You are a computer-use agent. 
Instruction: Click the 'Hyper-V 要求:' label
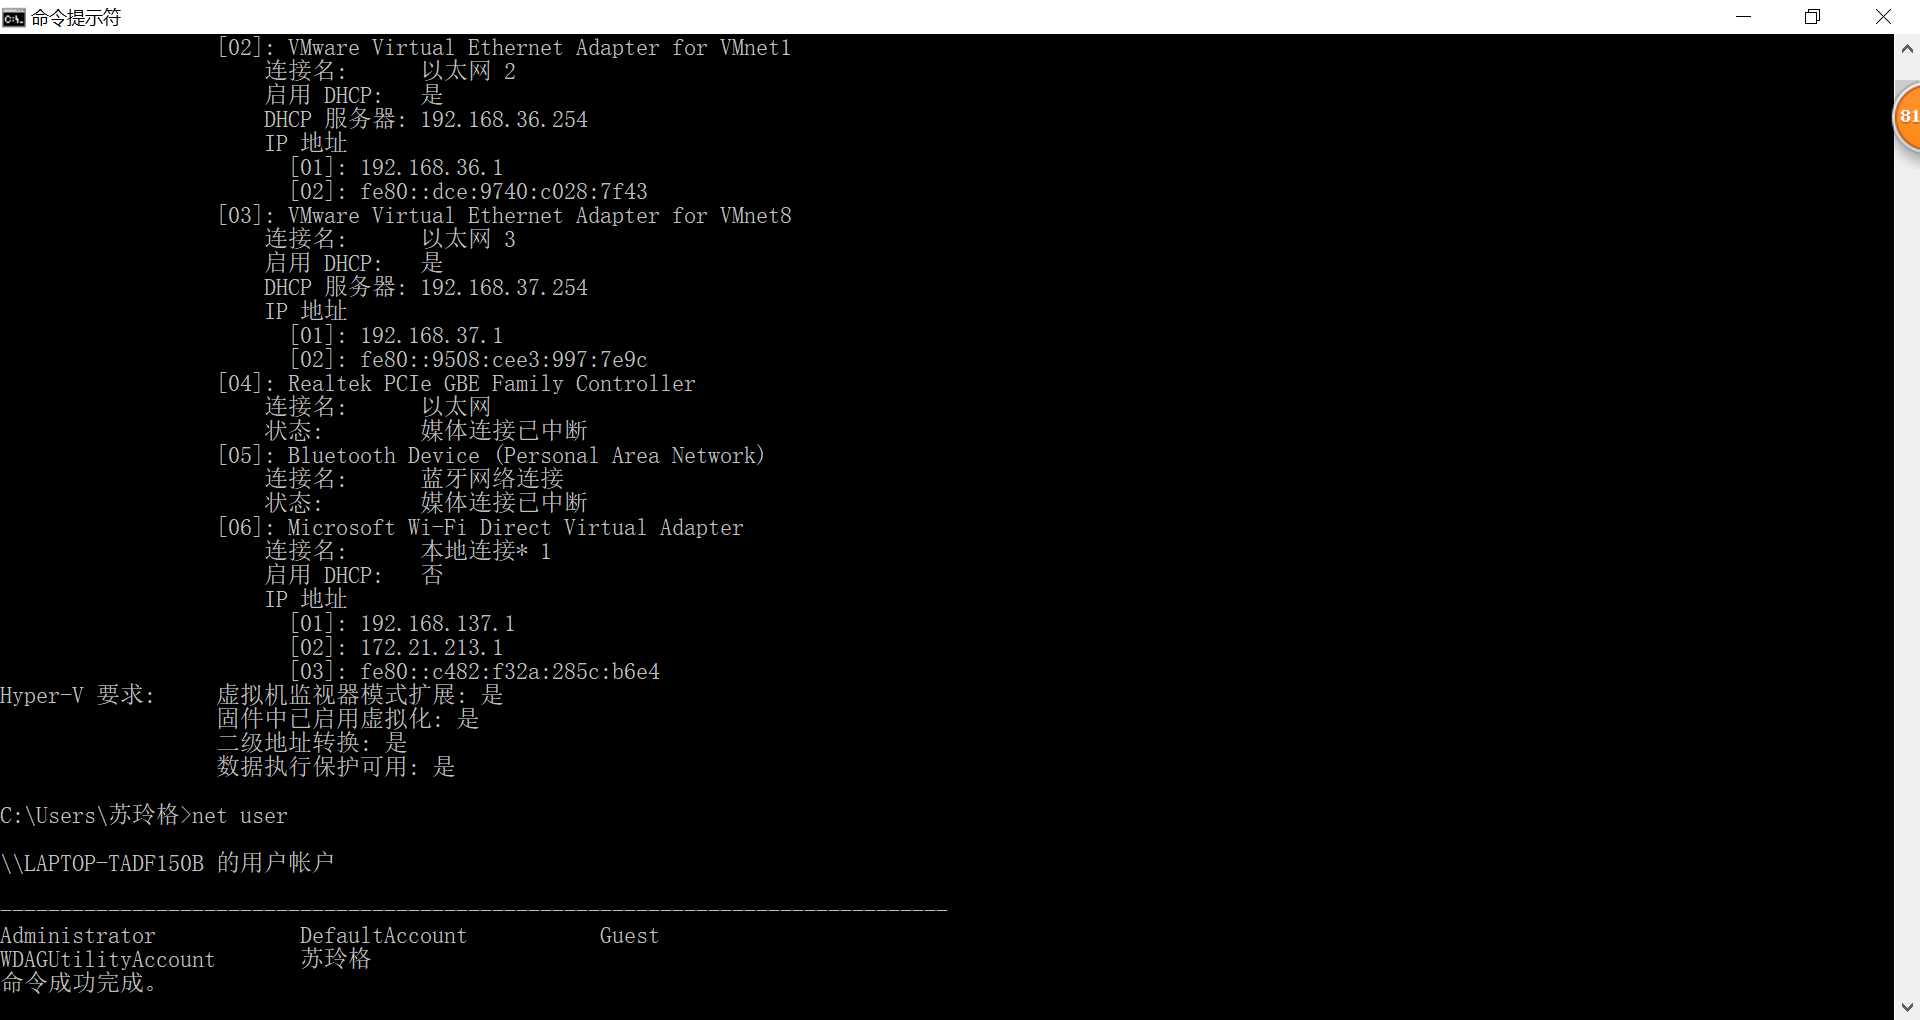pos(78,695)
